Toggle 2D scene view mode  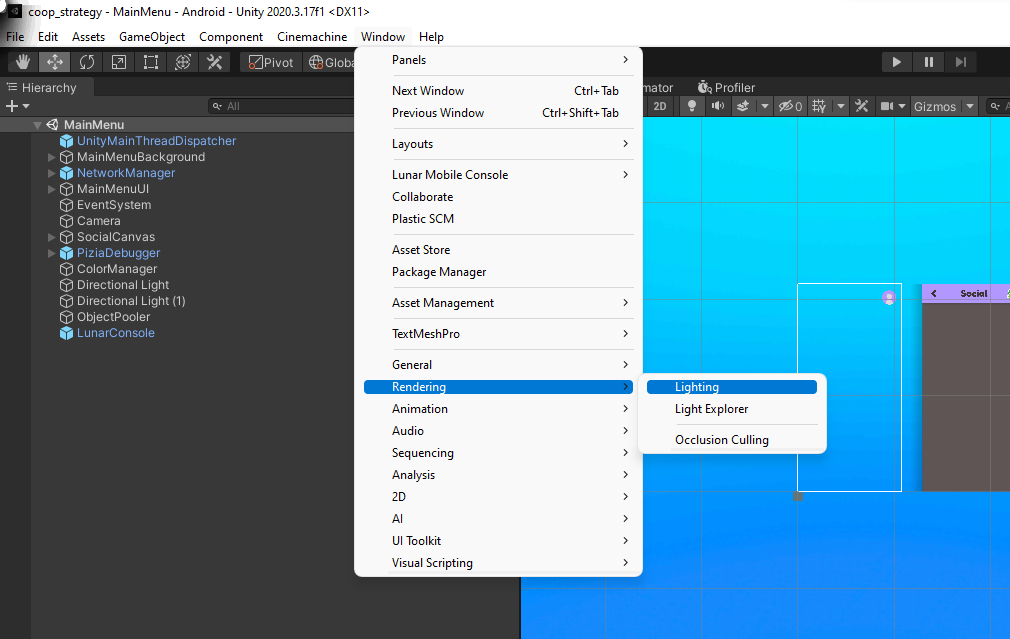pyautogui.click(x=660, y=106)
